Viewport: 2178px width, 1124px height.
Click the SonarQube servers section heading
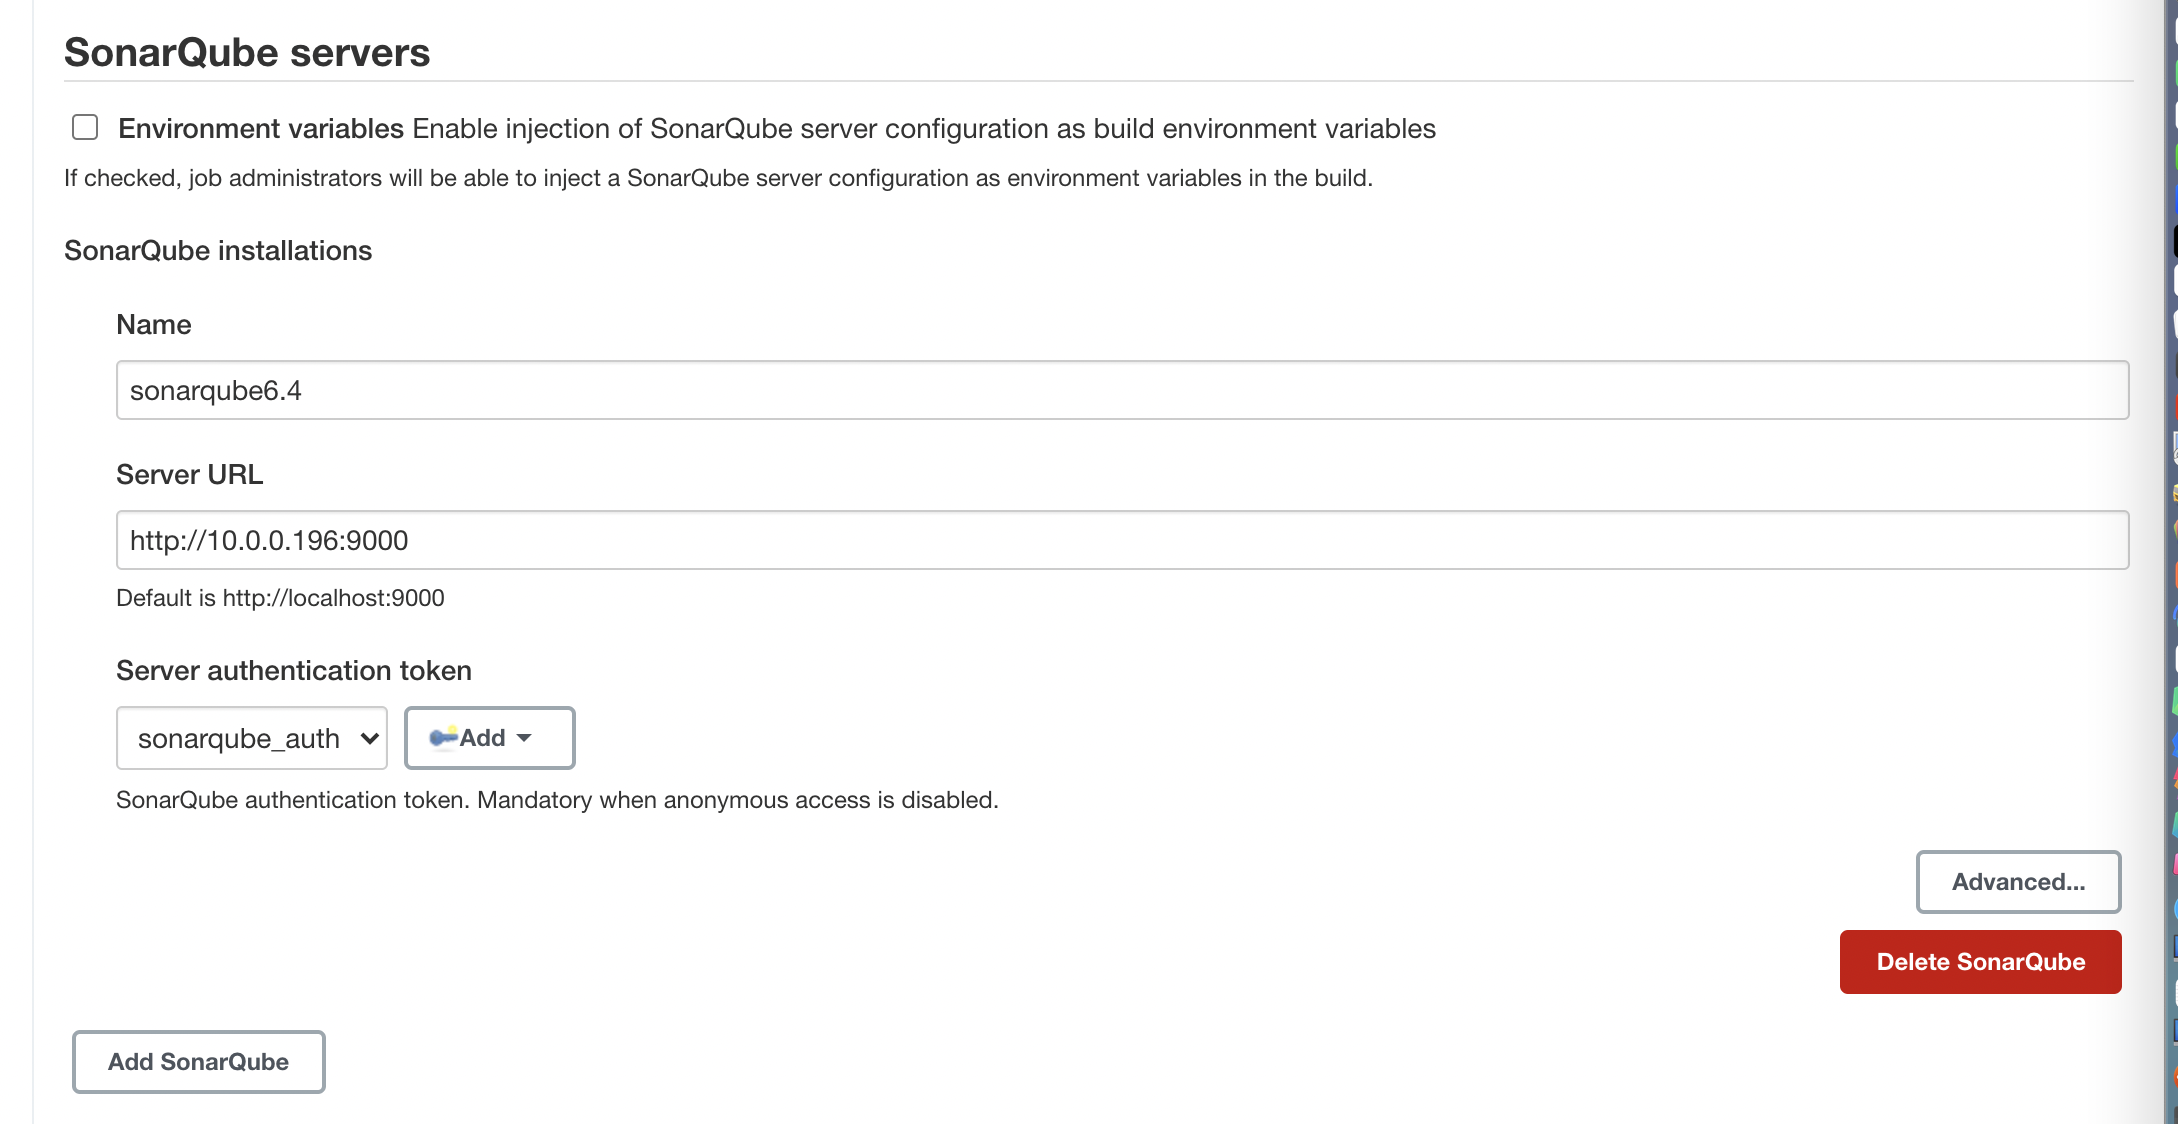247,52
